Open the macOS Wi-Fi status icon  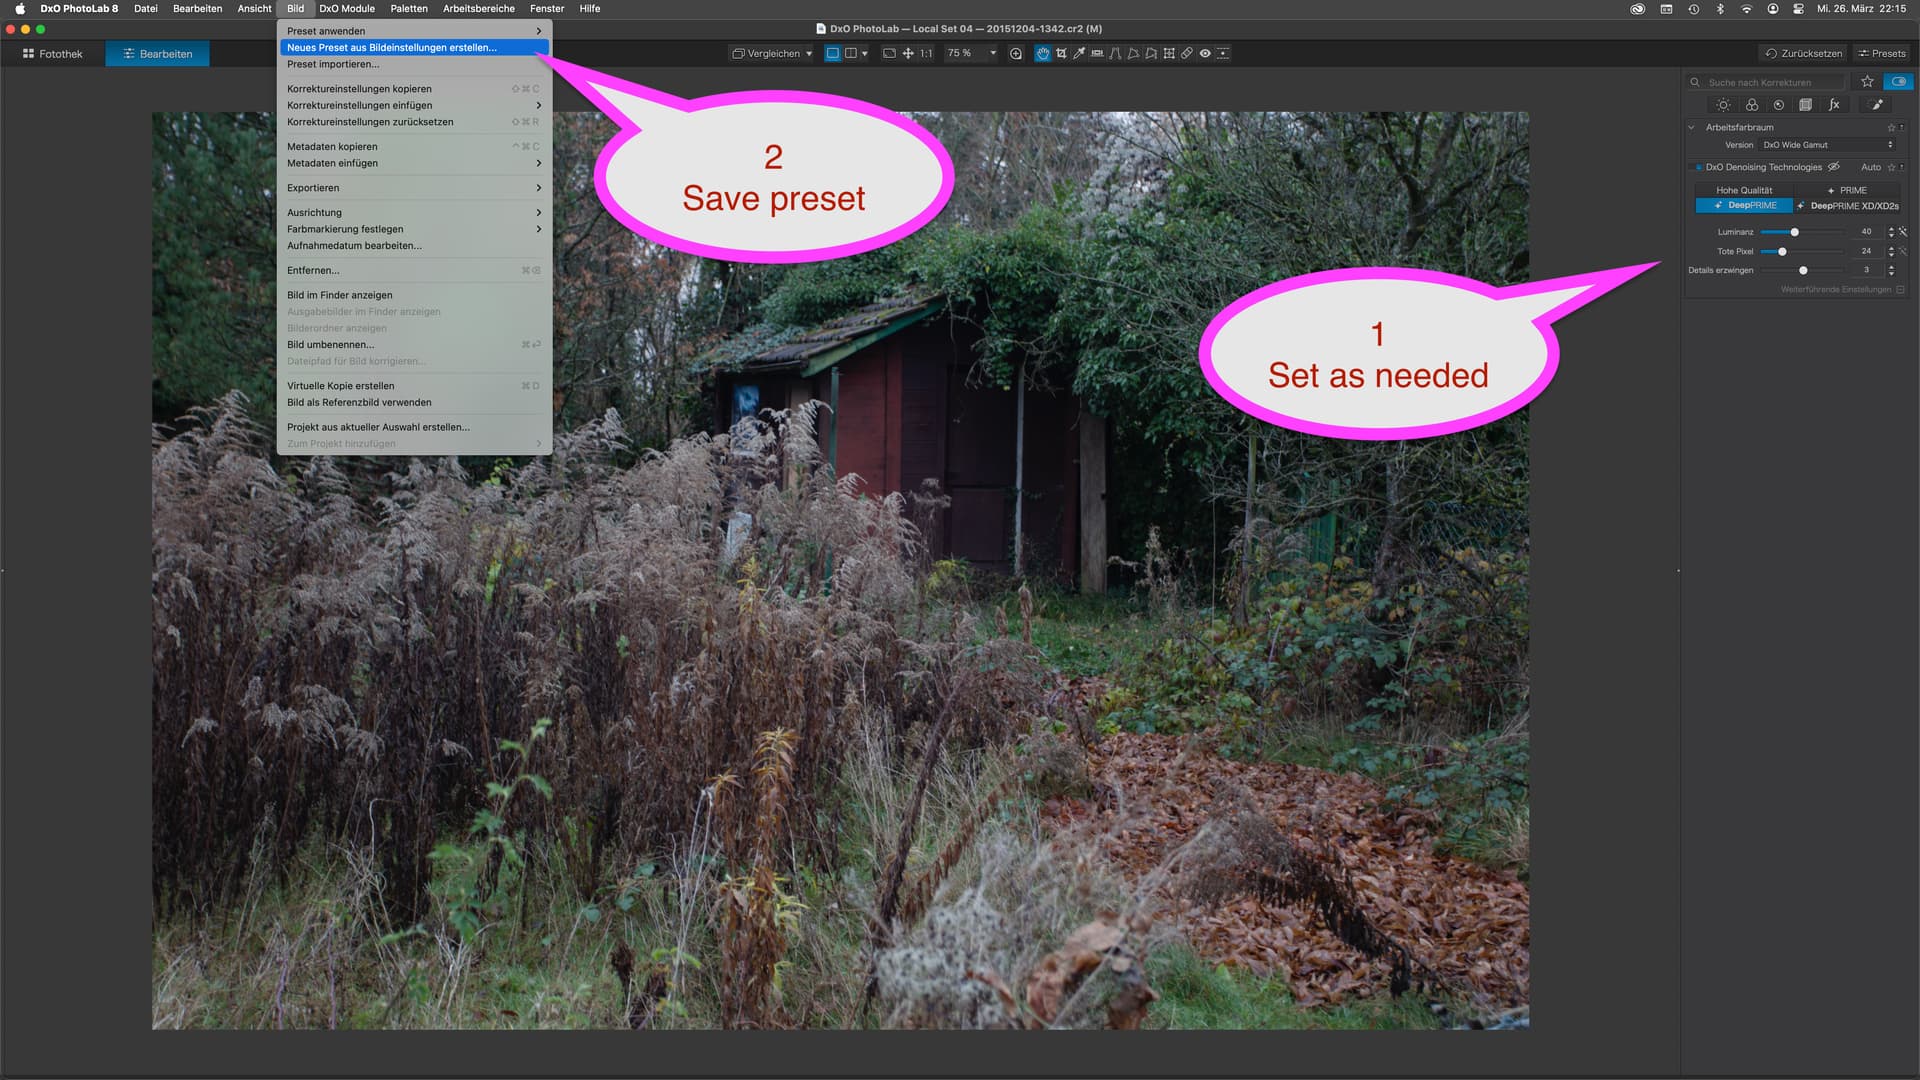[1746, 8]
